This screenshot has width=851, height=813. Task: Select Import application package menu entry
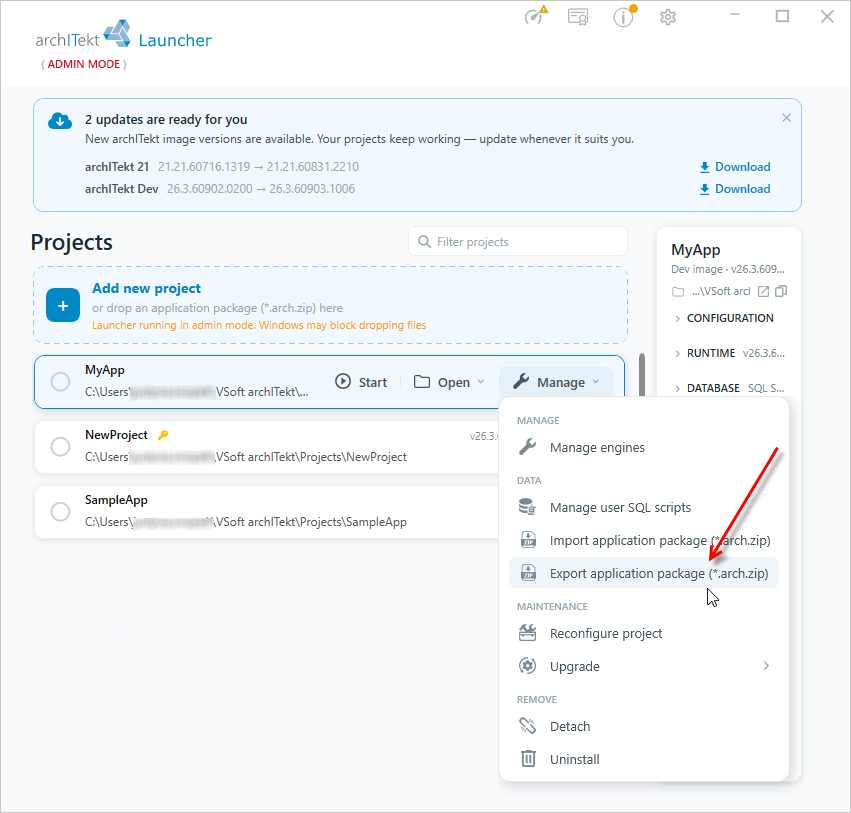644,540
